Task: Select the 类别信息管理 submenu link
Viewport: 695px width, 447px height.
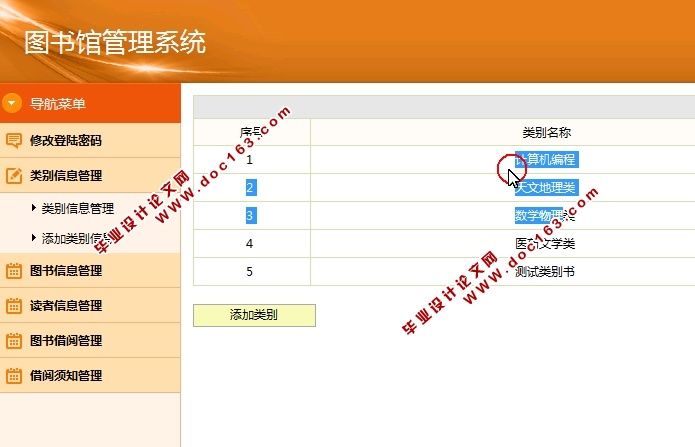Action: point(78,208)
